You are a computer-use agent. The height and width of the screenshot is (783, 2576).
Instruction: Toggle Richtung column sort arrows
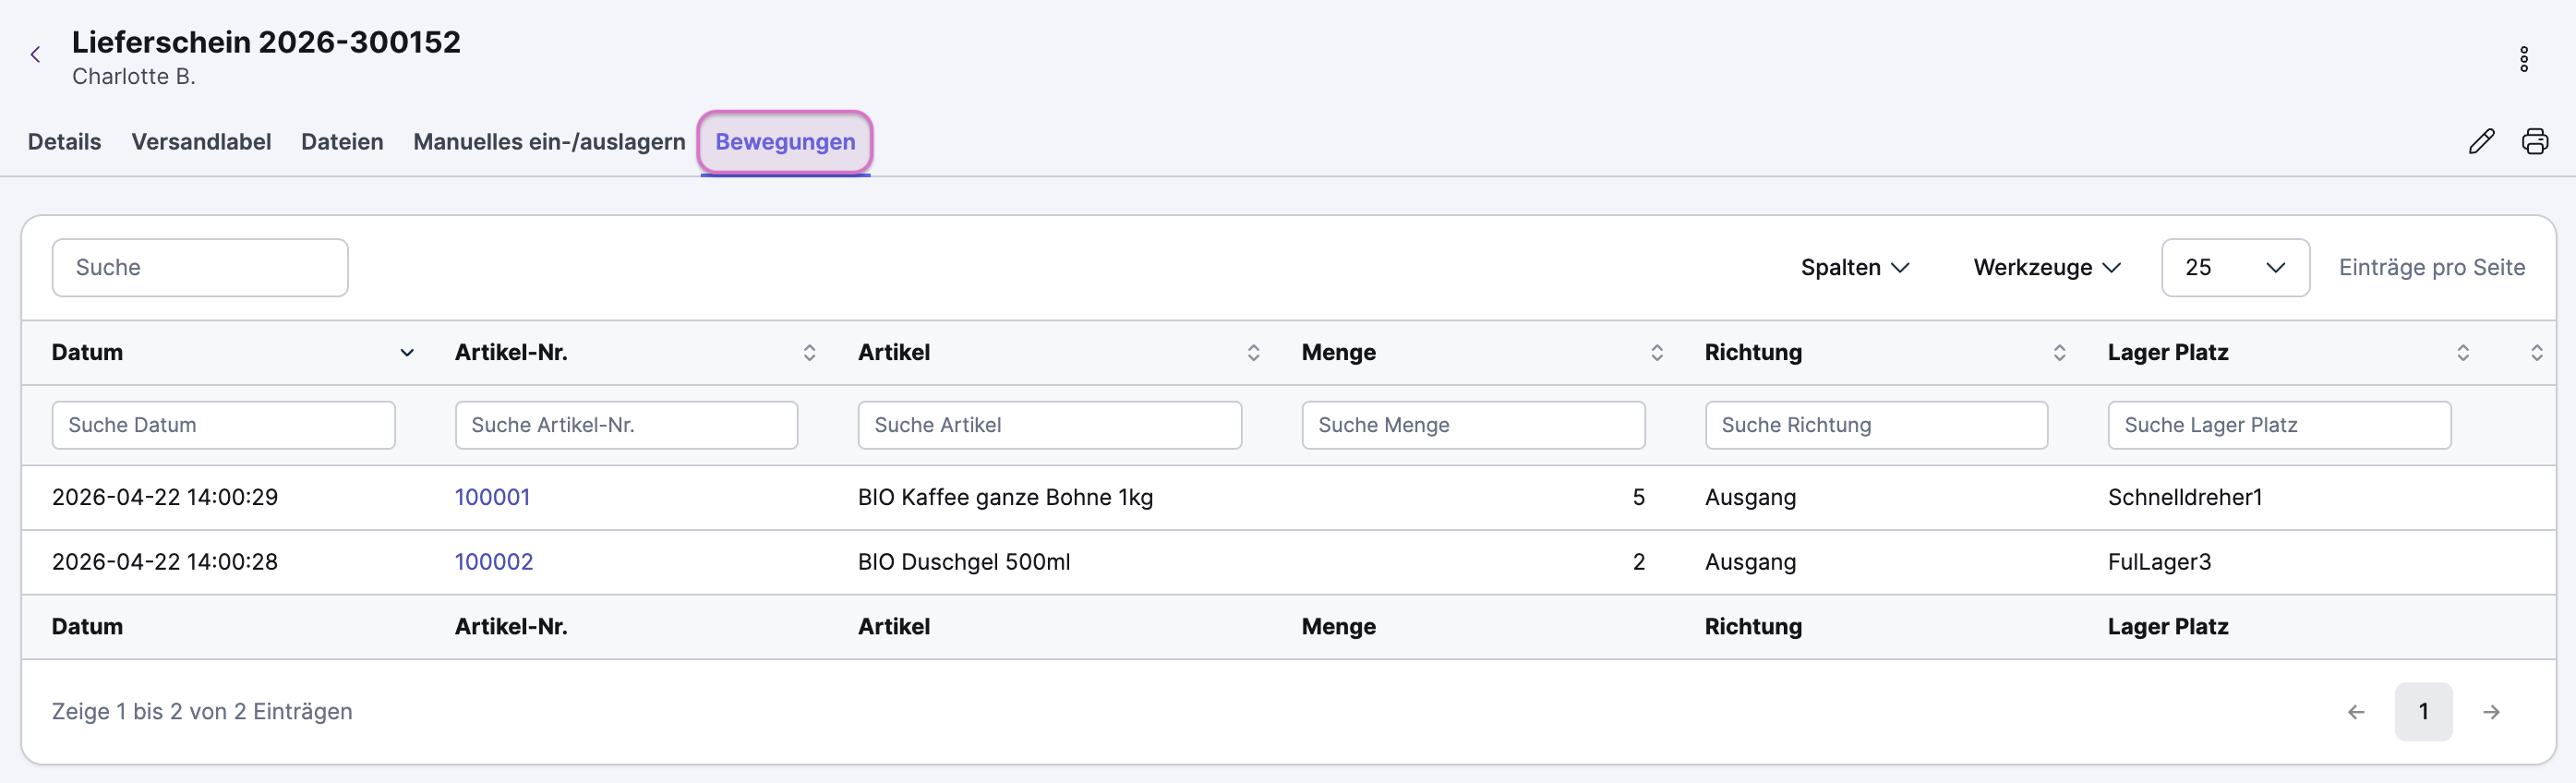click(x=2059, y=353)
